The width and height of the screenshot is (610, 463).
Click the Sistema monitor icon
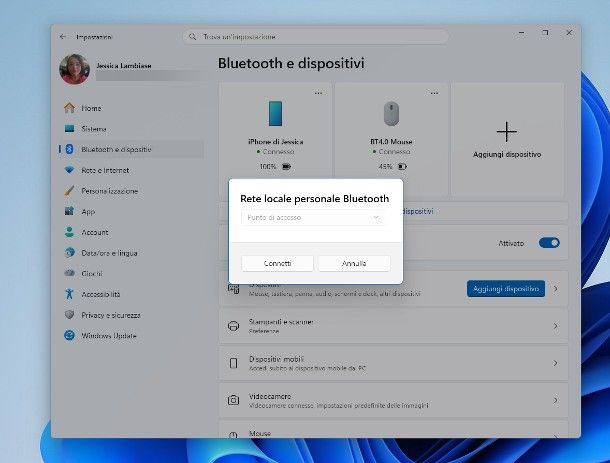pyautogui.click(x=70, y=128)
